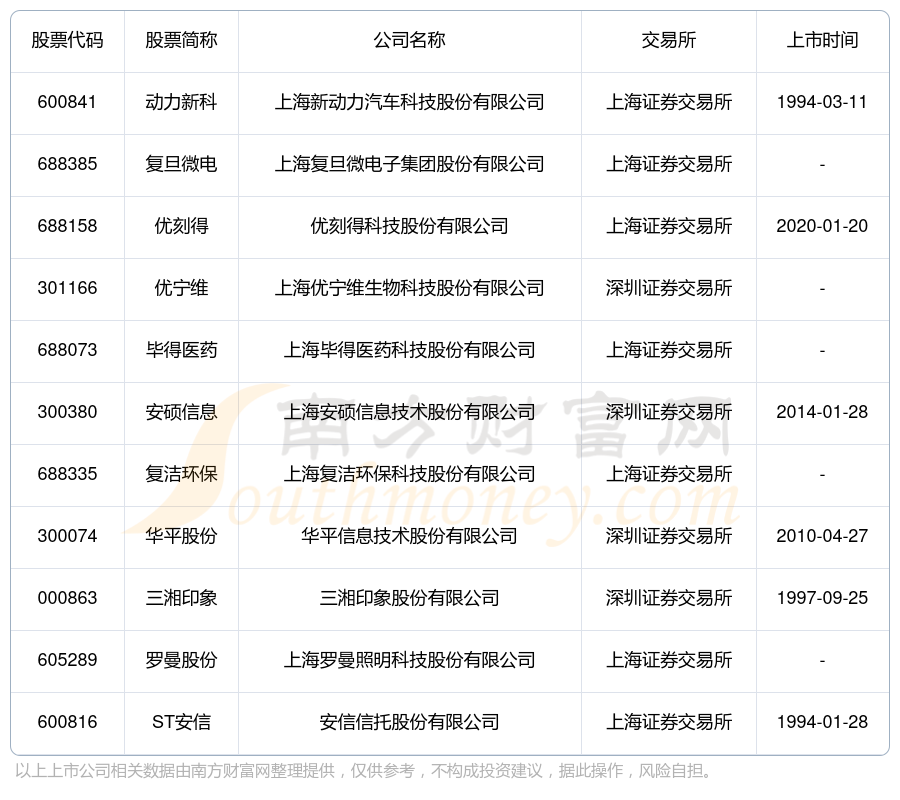Viewport: 900px width, 800px height.
Task: Select stock code 600816
Action: (67, 722)
